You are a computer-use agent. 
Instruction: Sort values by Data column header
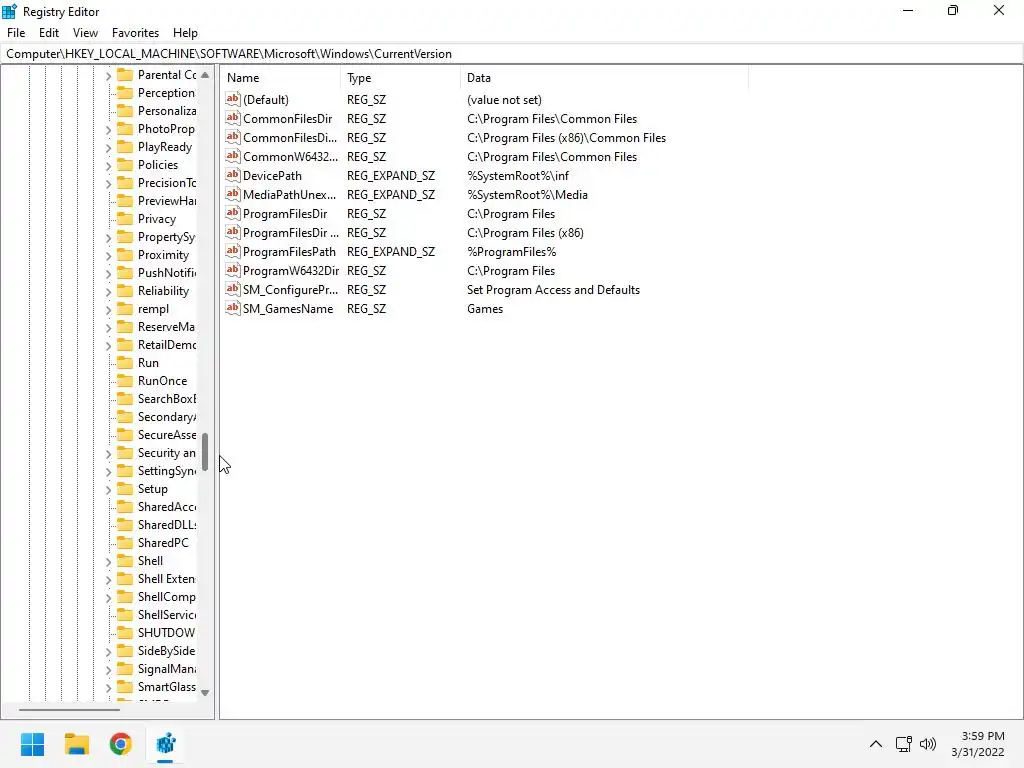coord(604,78)
